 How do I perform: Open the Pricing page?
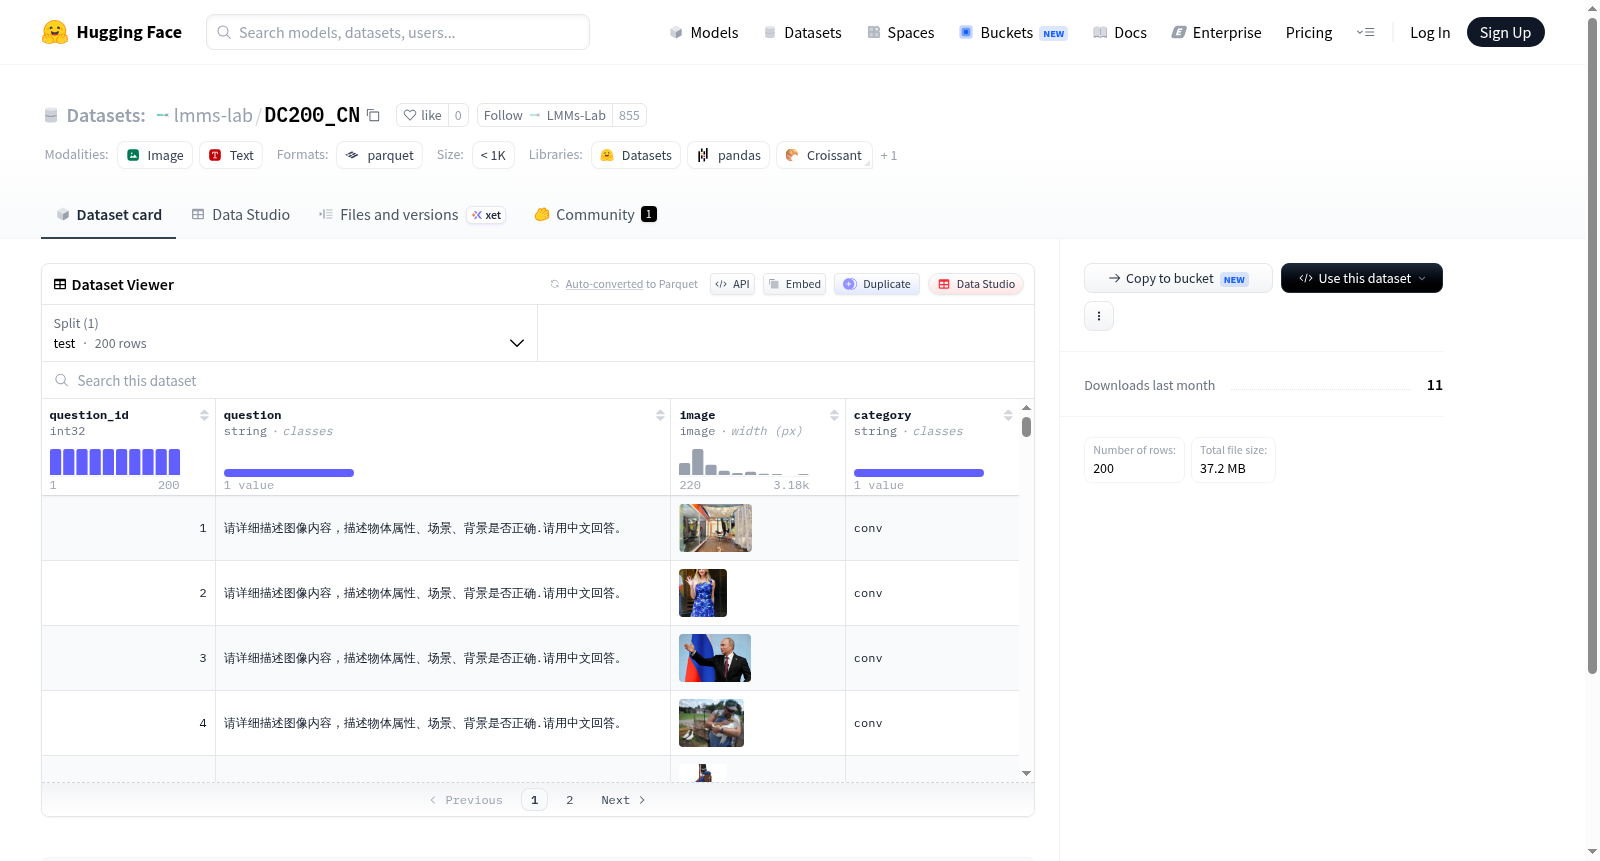click(1309, 33)
